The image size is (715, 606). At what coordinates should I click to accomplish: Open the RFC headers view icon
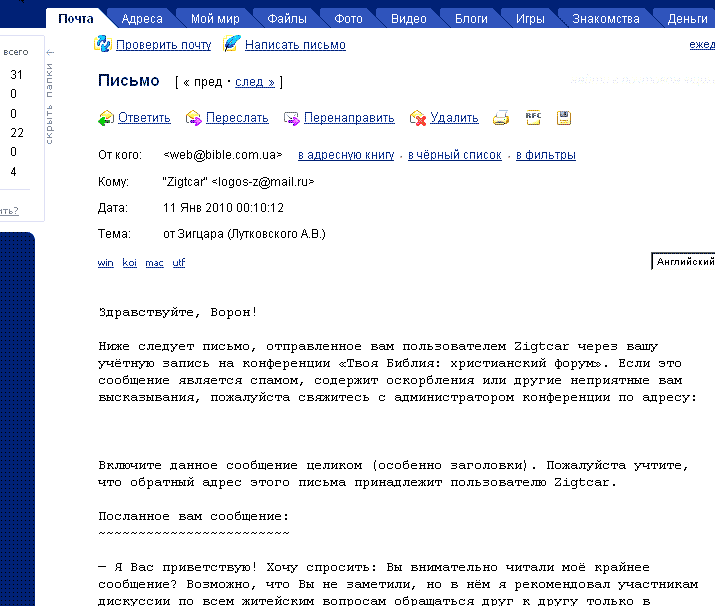533,117
